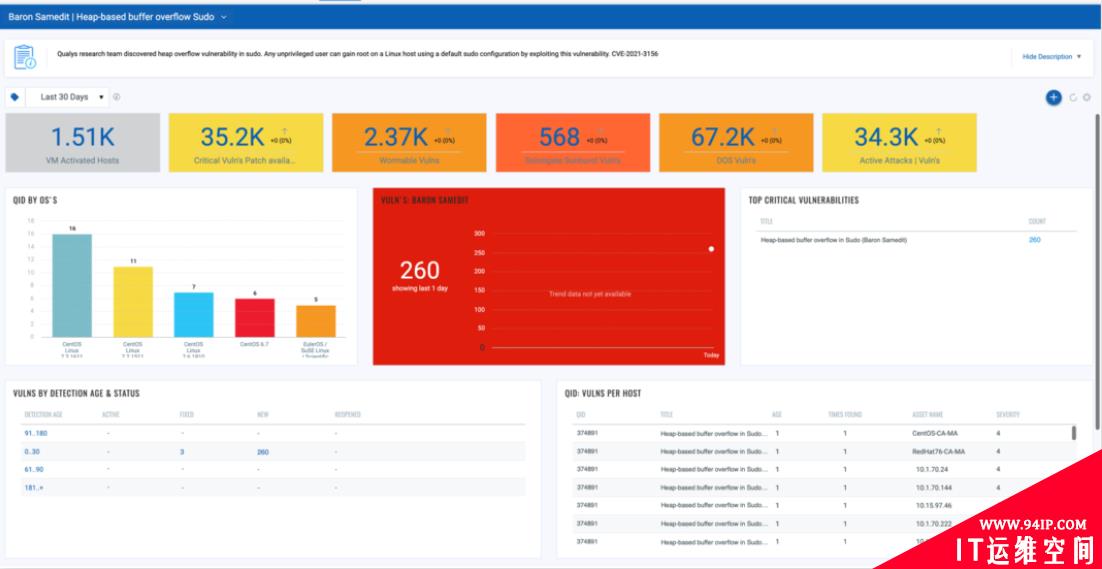Click the light blue bar with value 7

pyautogui.click(x=194, y=315)
